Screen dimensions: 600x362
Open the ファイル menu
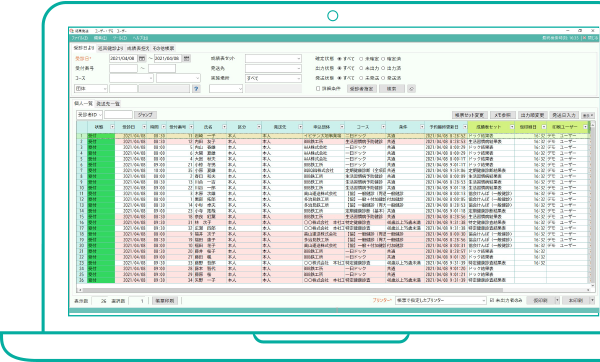point(80,38)
